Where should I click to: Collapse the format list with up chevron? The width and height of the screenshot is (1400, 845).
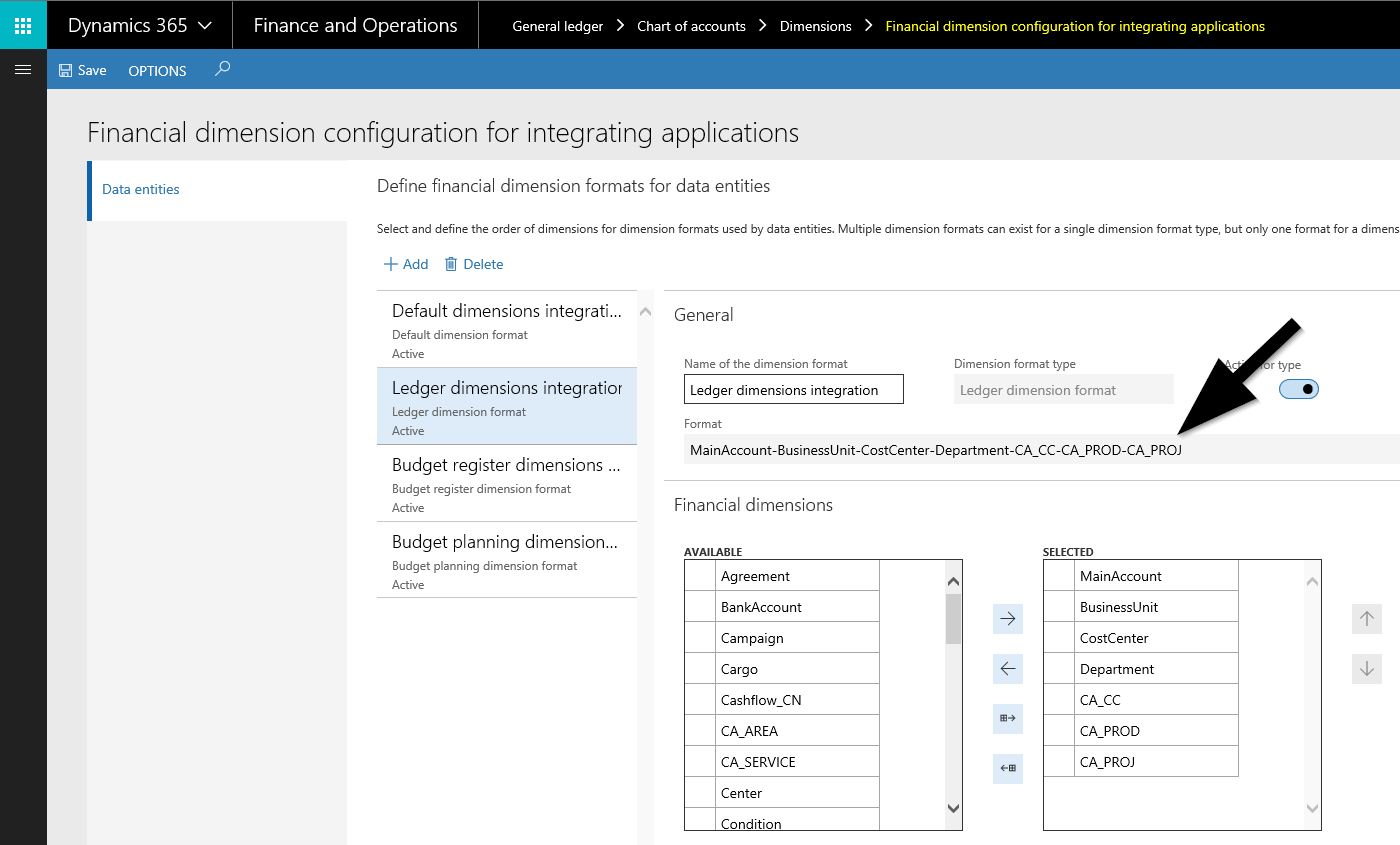tap(645, 312)
